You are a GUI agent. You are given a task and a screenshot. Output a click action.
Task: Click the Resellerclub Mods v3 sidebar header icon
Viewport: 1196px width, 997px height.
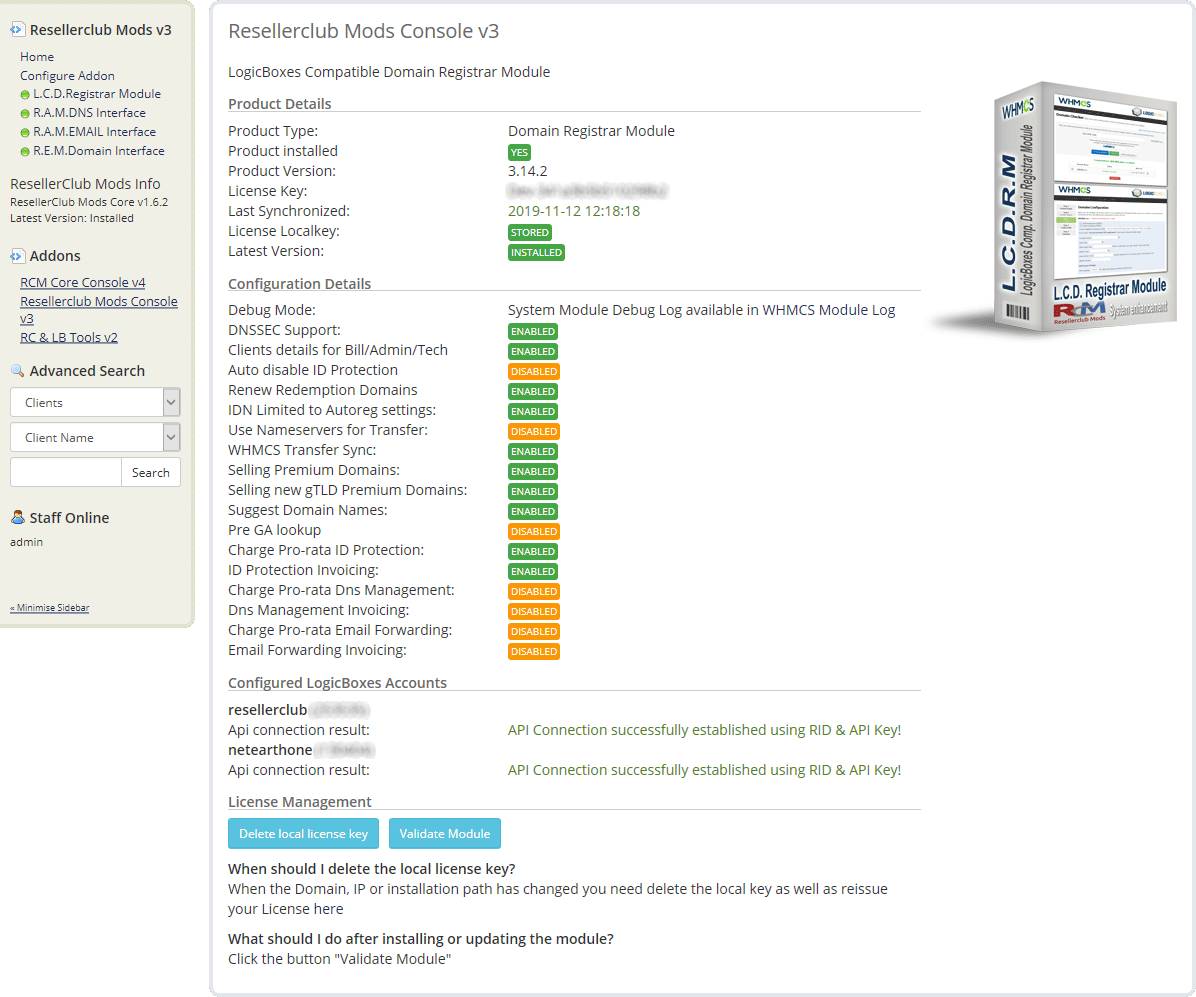pyautogui.click(x=17, y=30)
